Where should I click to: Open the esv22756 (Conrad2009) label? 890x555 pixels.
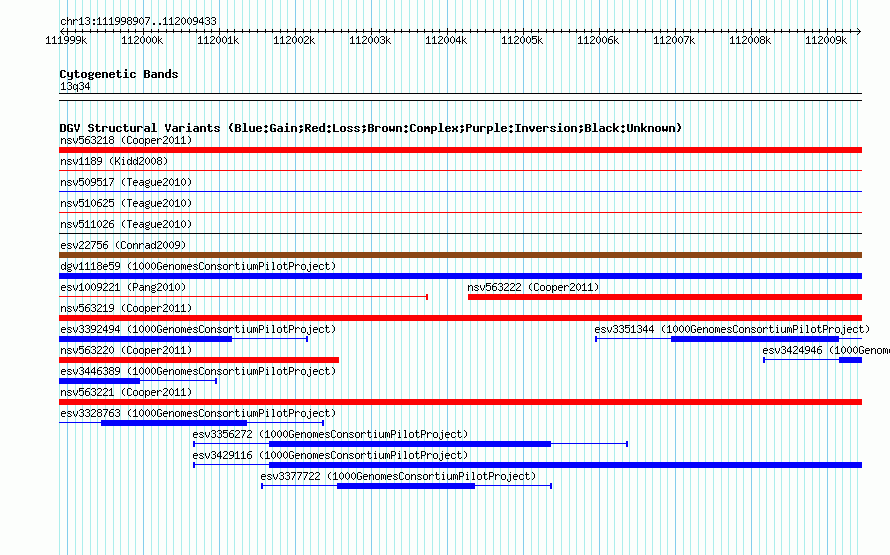click(123, 246)
